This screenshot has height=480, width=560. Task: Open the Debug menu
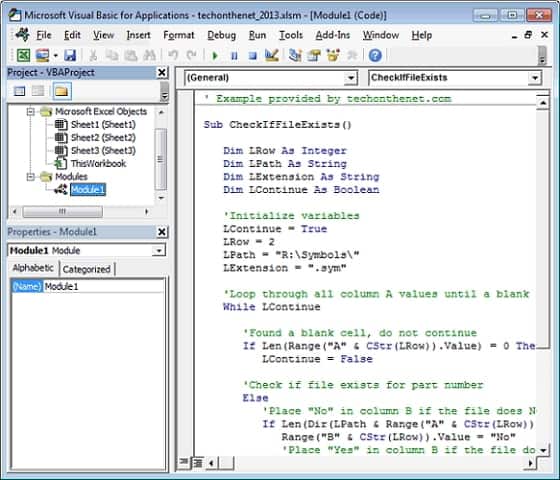221,35
